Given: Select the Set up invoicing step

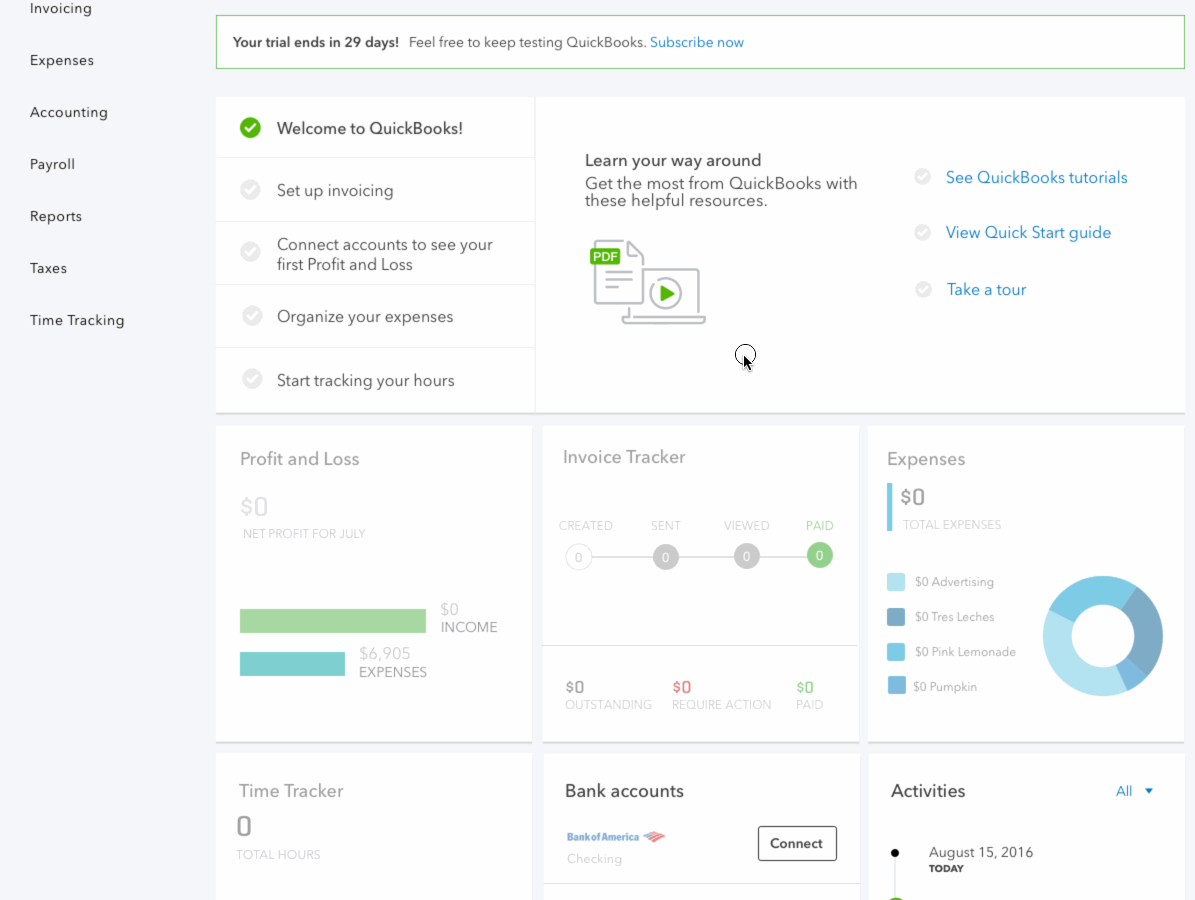Looking at the screenshot, I should tap(375, 190).
